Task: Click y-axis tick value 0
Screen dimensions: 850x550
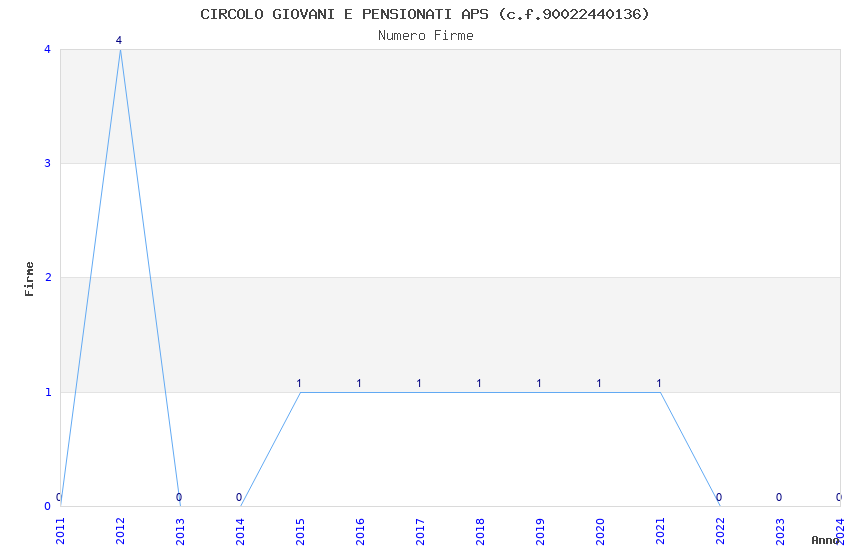Action: tap(48, 506)
